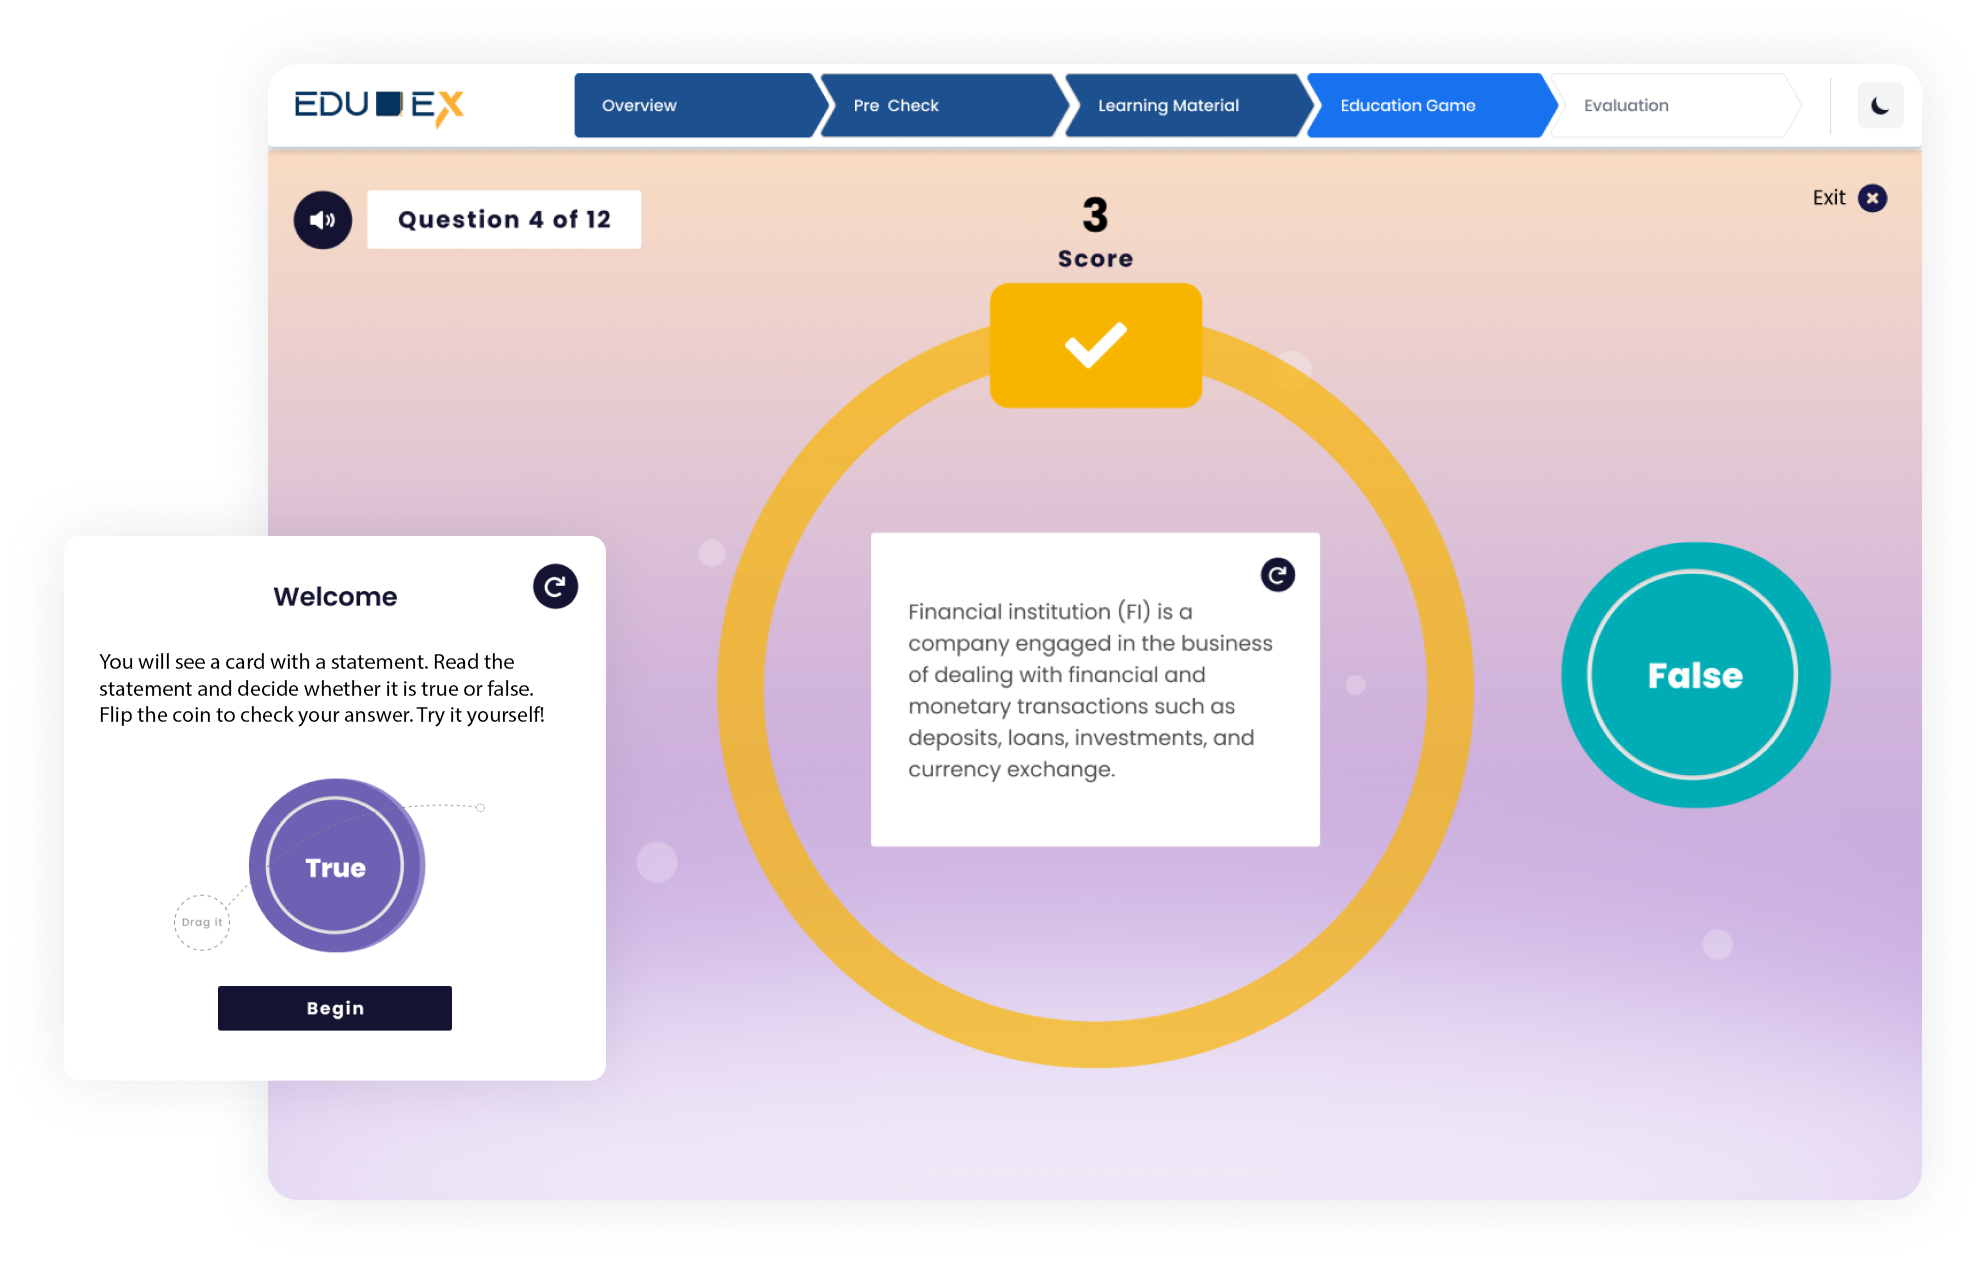Click the Exit X icon

click(1871, 198)
